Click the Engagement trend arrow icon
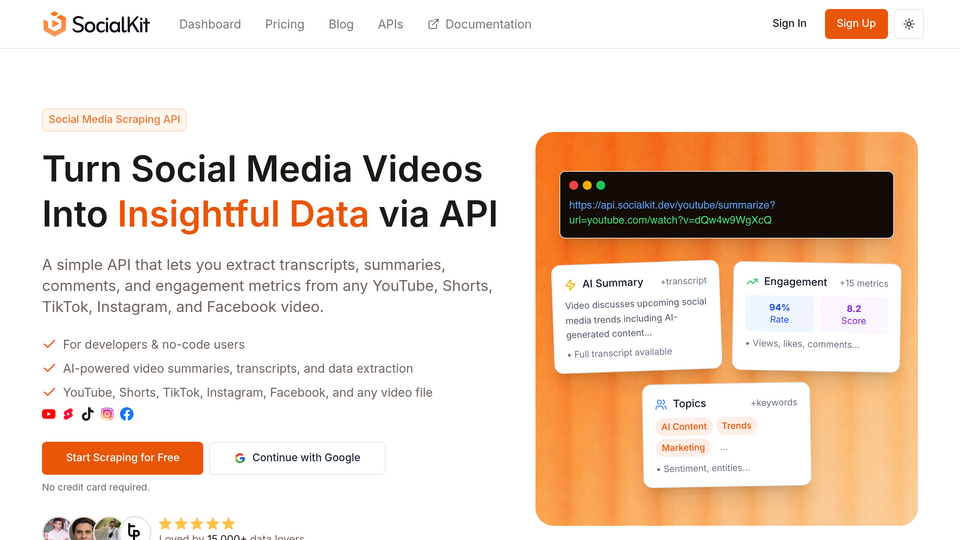This screenshot has width=960, height=540. [752, 282]
